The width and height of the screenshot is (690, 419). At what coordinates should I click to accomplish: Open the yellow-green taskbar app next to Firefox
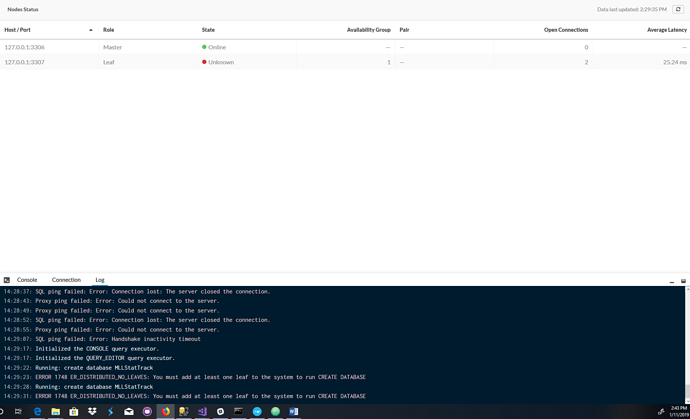pyautogui.click(x=184, y=412)
